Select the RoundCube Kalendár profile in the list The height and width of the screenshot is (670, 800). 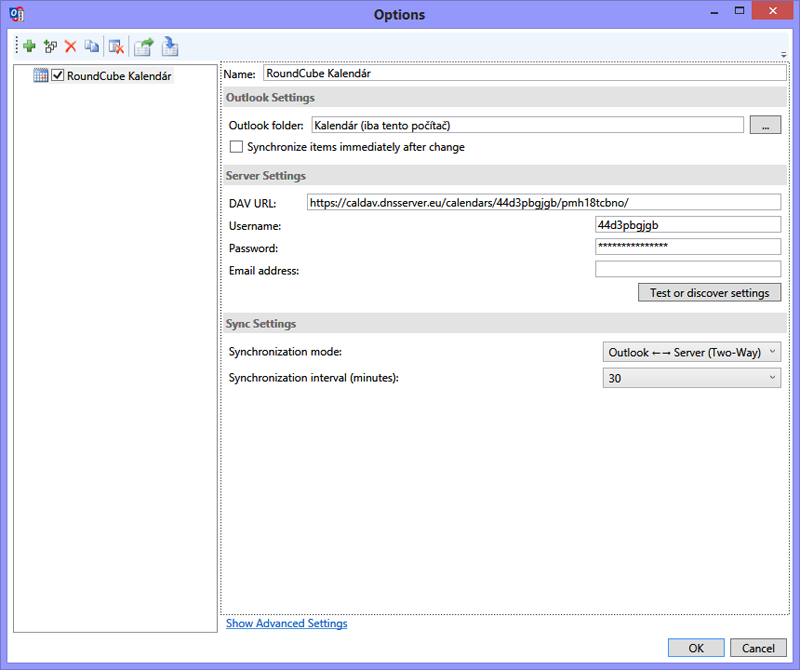click(x=119, y=76)
